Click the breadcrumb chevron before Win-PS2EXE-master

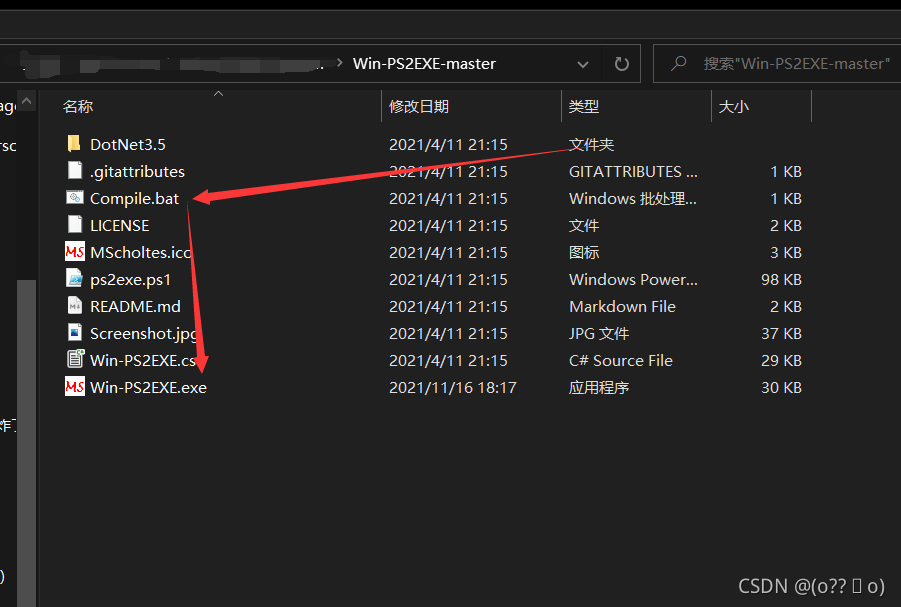point(340,63)
